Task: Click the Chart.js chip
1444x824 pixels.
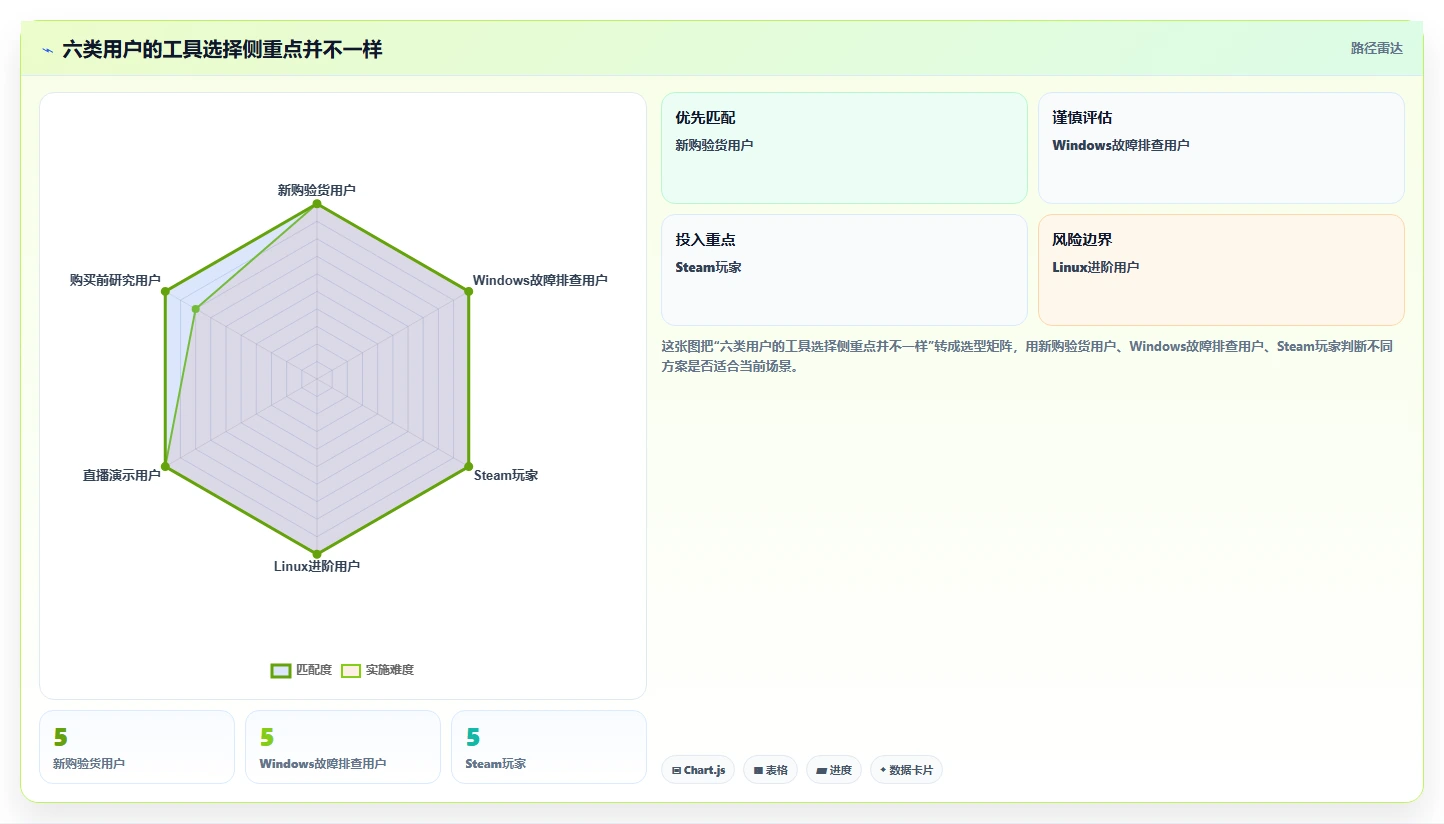Action: click(x=698, y=770)
